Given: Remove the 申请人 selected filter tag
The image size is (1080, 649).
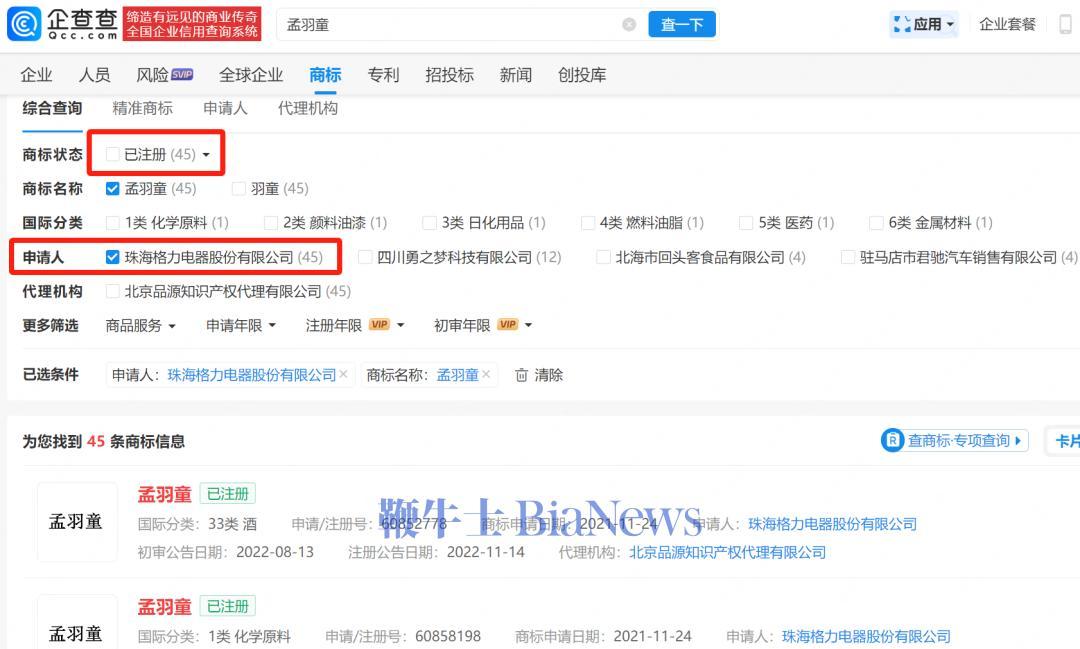Looking at the screenshot, I should pyautogui.click(x=344, y=374).
